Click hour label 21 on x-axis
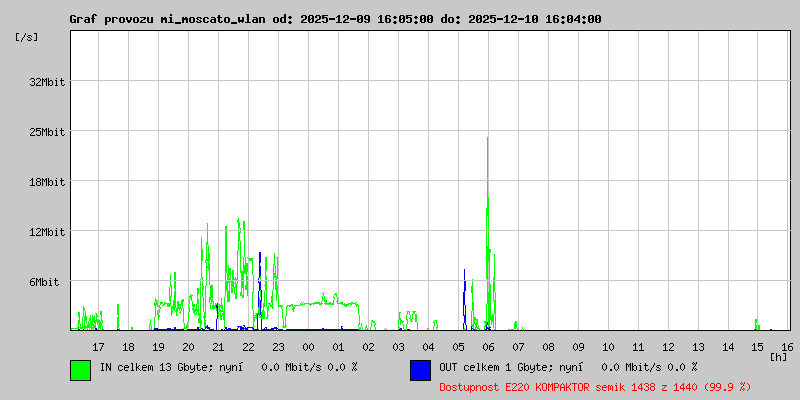The height and width of the screenshot is (400, 800). (x=218, y=347)
